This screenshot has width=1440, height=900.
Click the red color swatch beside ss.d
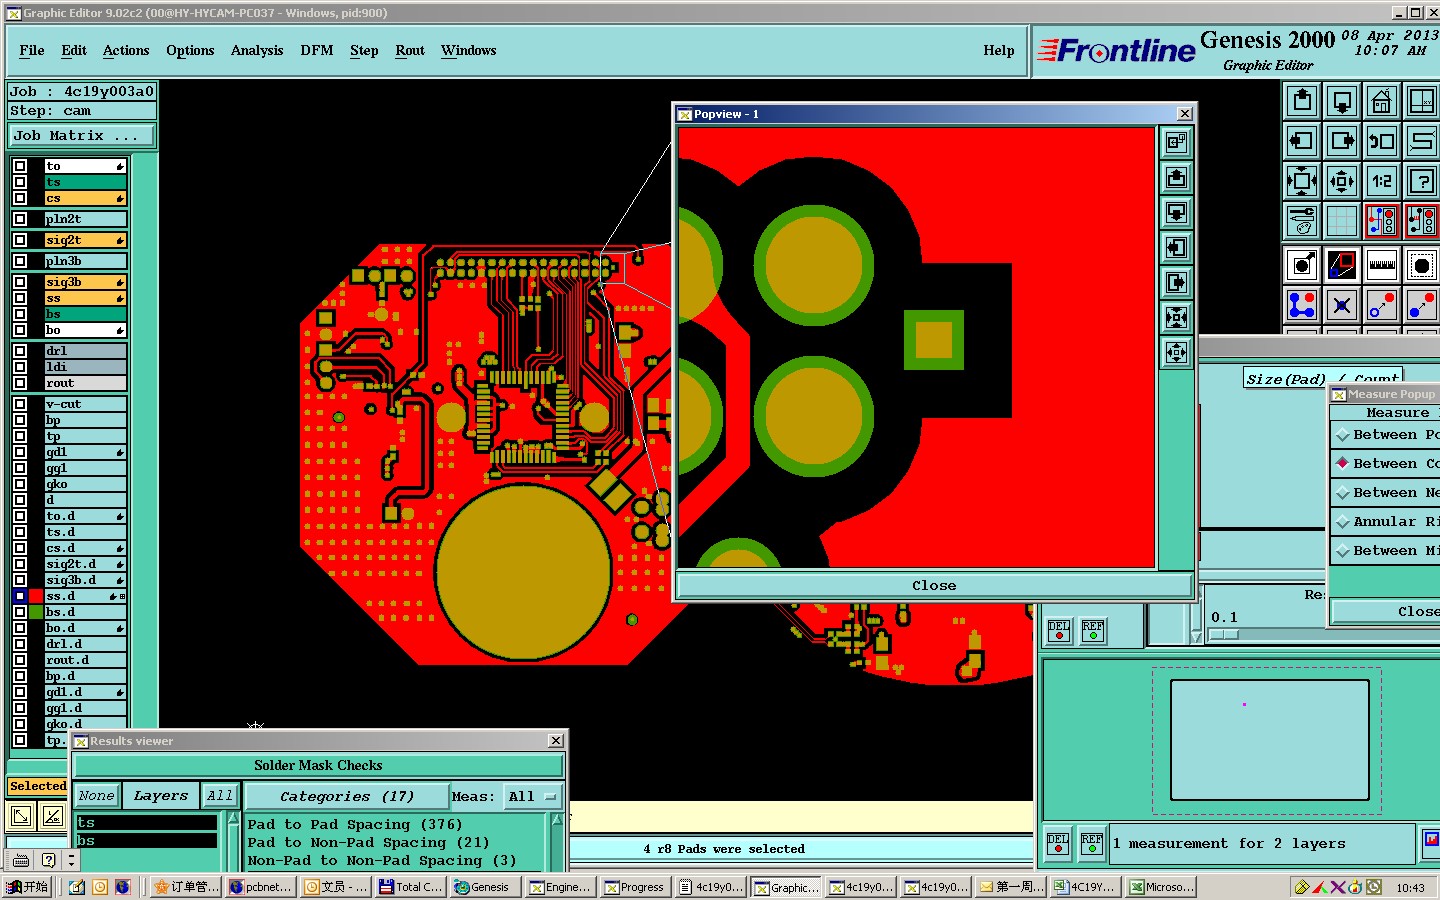point(36,596)
